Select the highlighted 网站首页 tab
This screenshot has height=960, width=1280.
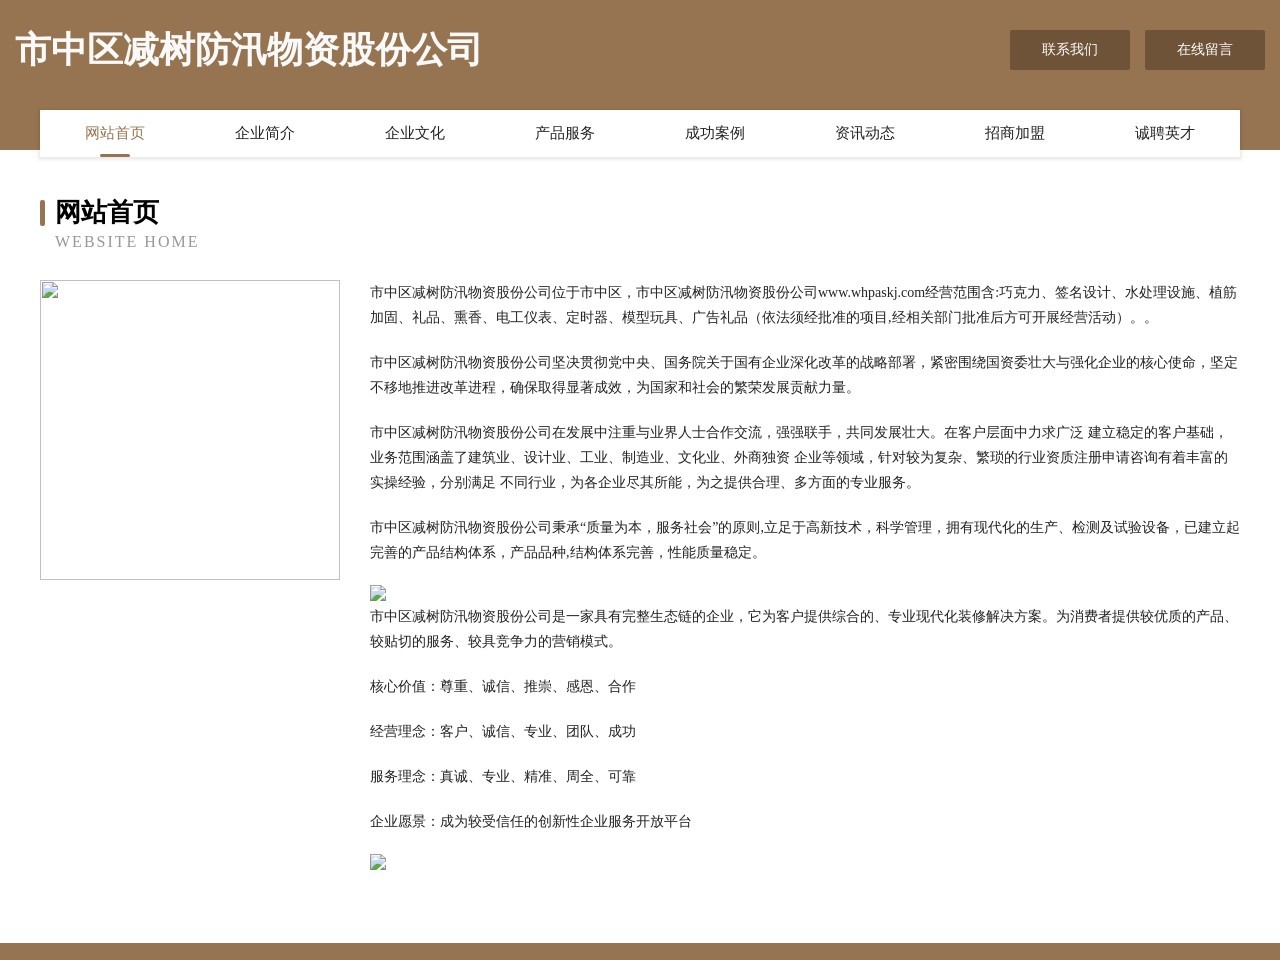pyautogui.click(x=114, y=133)
